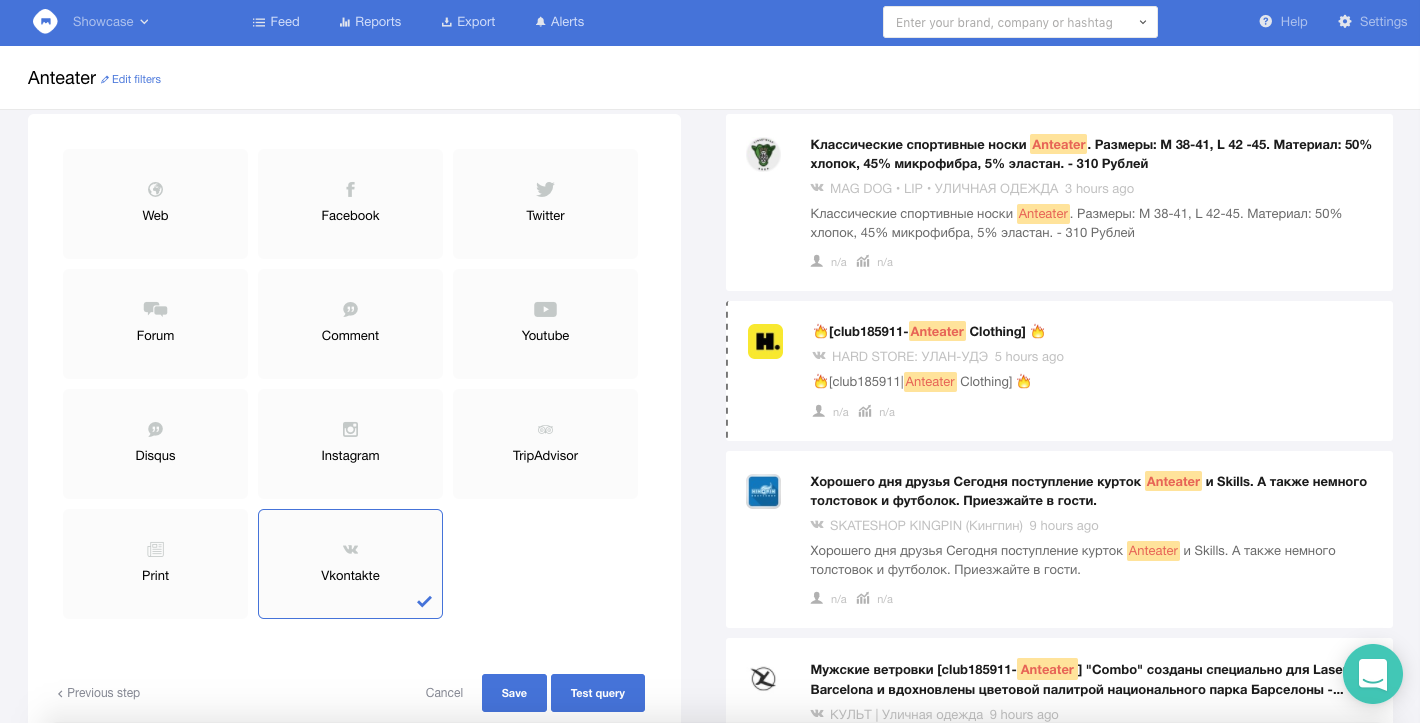Image resolution: width=1420 pixels, height=723 pixels.
Task: Open the Showcase project dropdown
Action: 110,21
